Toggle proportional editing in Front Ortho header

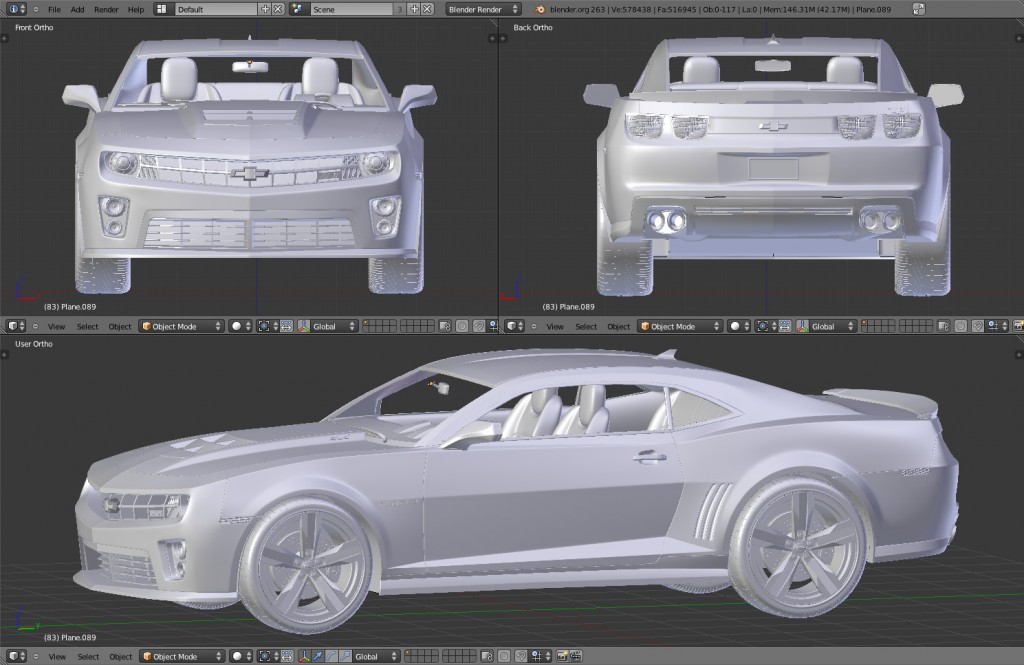[462, 326]
